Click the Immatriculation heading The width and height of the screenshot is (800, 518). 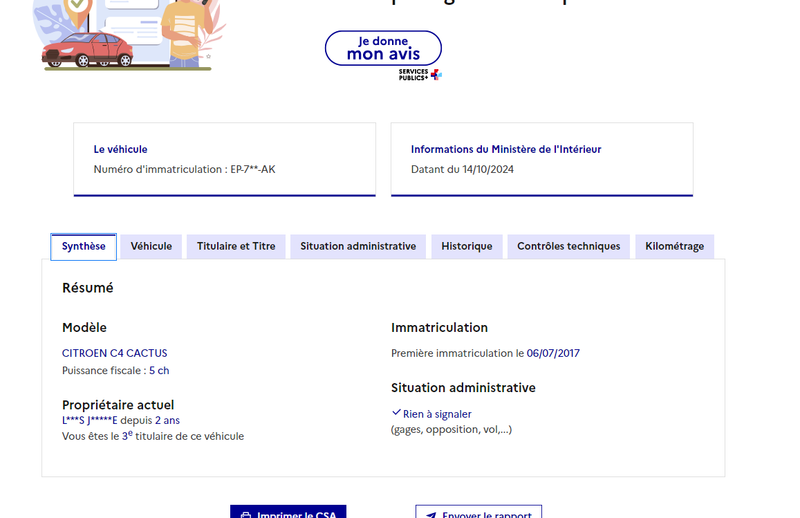pos(439,328)
